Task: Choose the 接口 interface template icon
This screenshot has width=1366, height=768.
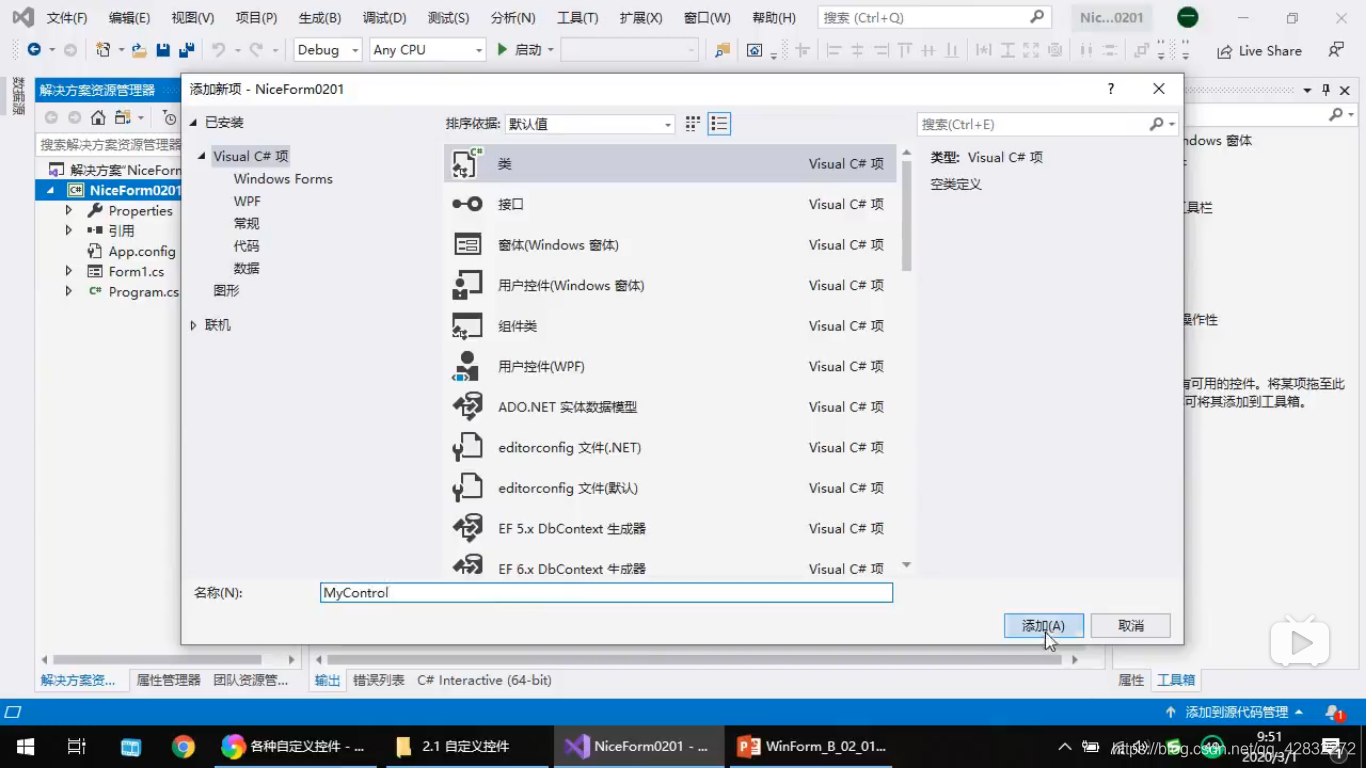Action: coord(467,204)
